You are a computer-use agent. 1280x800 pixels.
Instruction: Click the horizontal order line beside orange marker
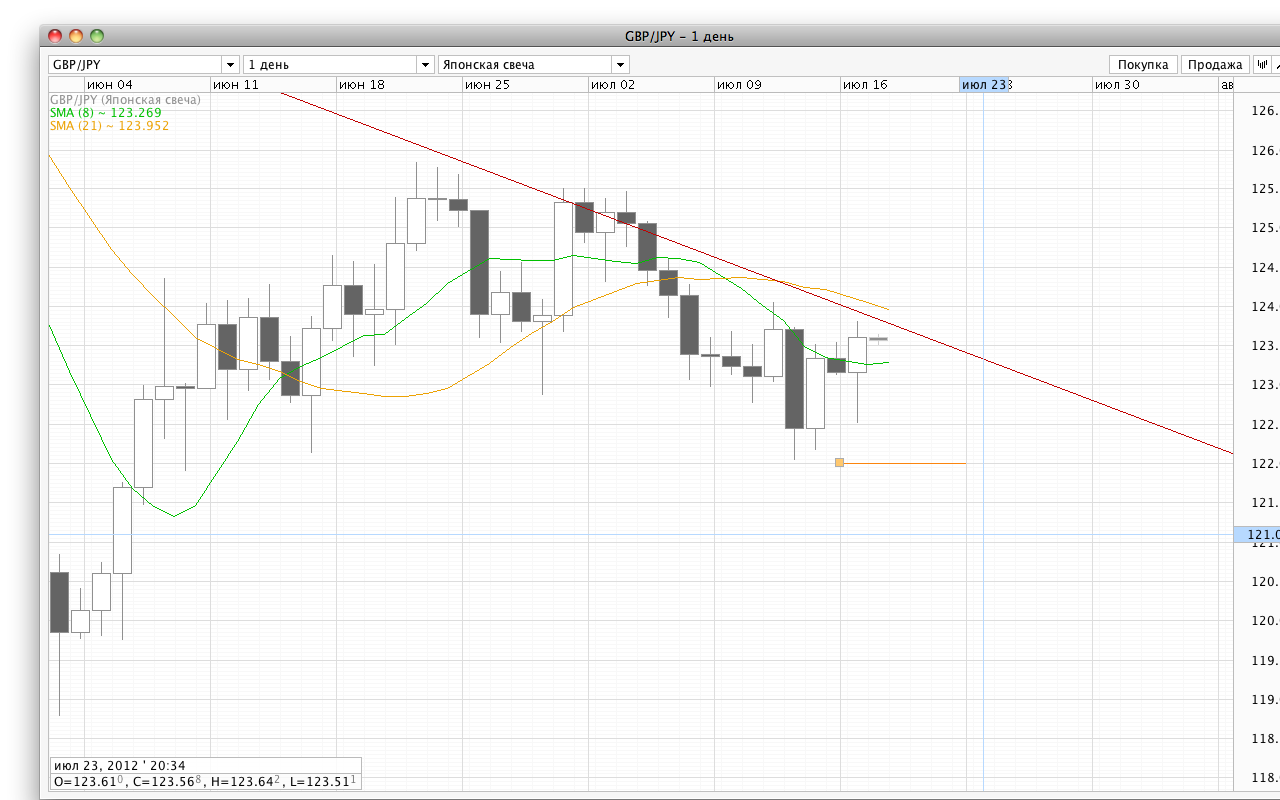click(905, 463)
